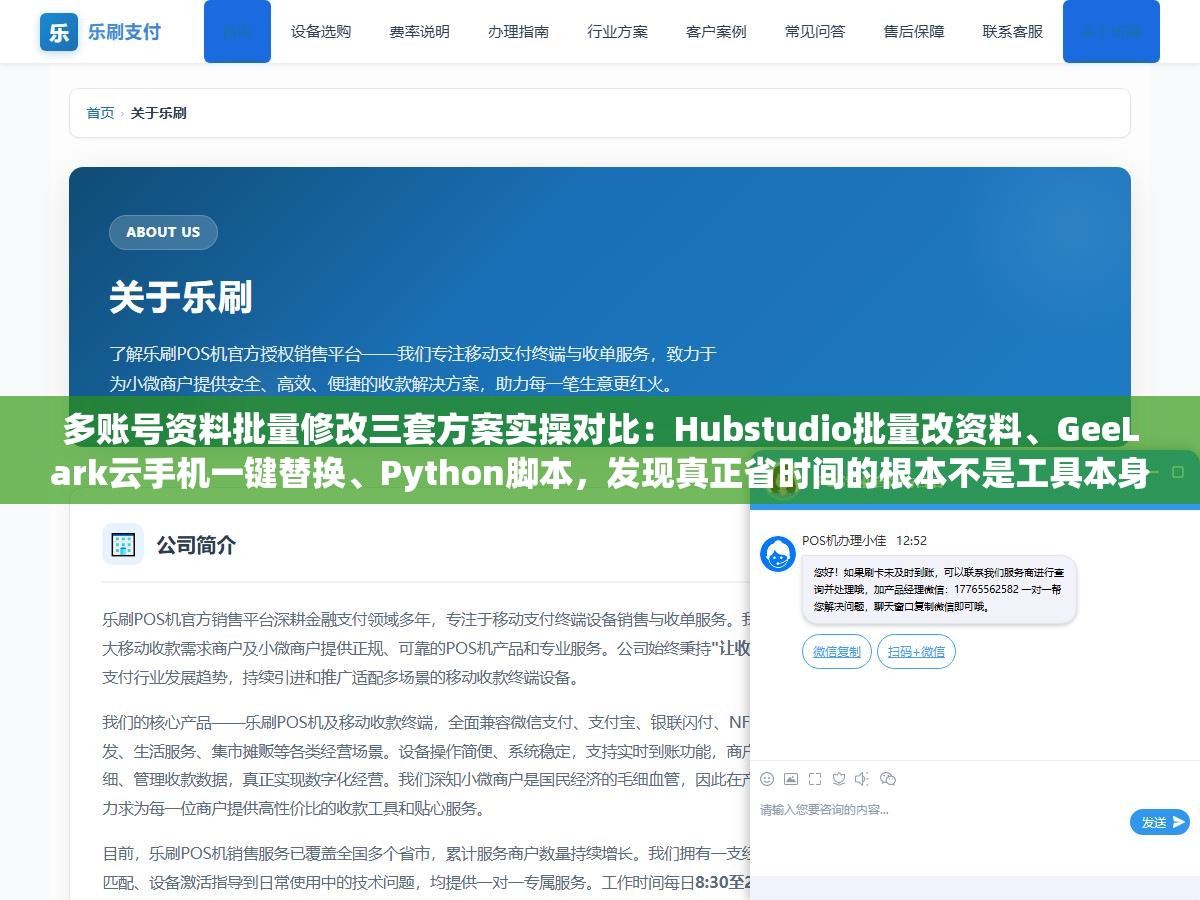Click the WeChat icon in chat toolbar
This screenshot has height=900, width=1200.
(888, 779)
